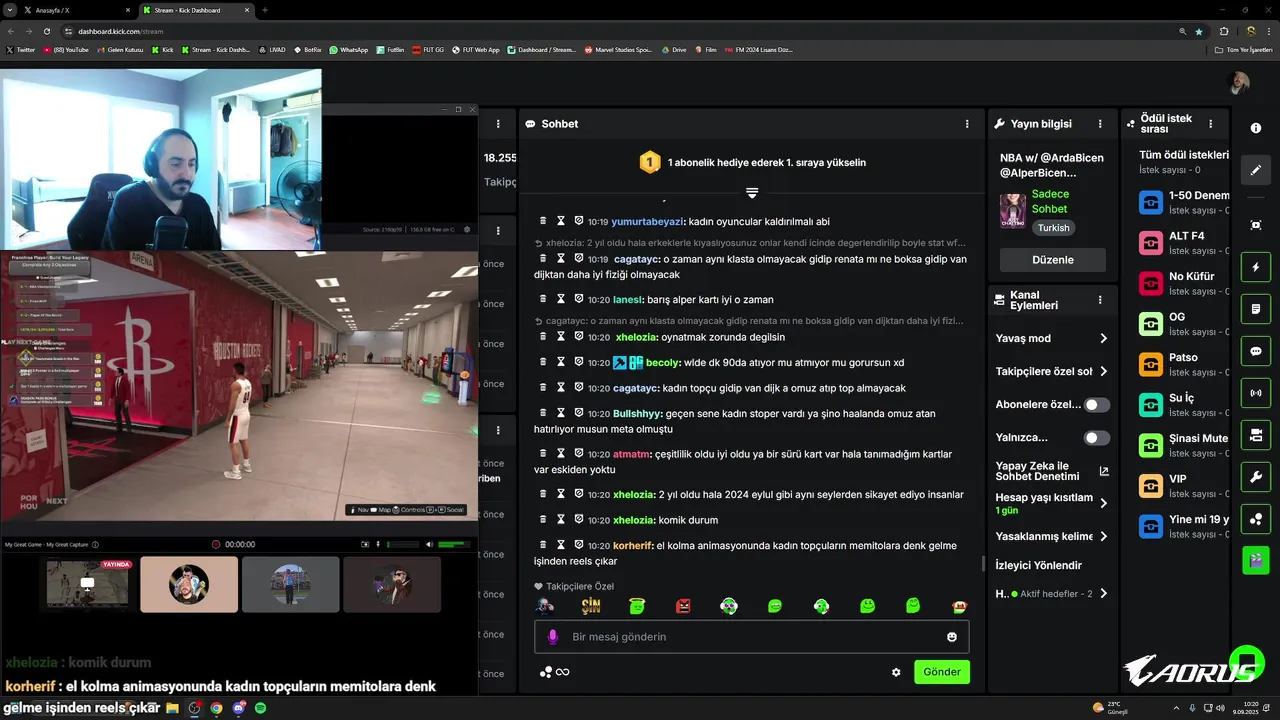Open the Ödül istek sırası three-dot menu
Image resolution: width=1280 pixels, height=720 pixels.
click(1211, 124)
